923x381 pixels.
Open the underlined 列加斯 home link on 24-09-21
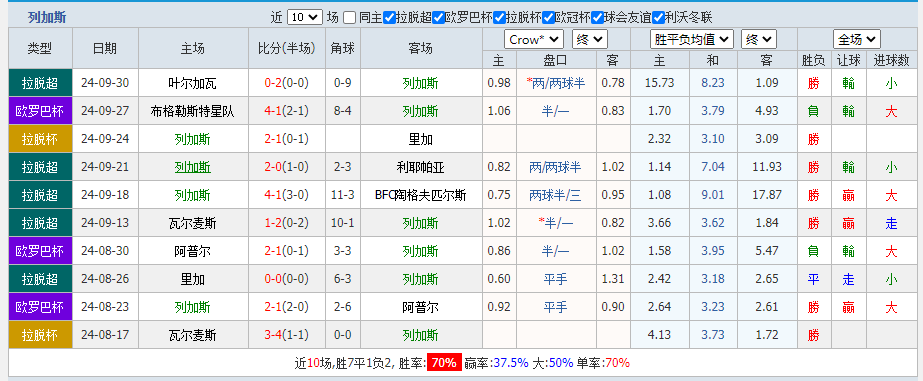tap(192, 167)
